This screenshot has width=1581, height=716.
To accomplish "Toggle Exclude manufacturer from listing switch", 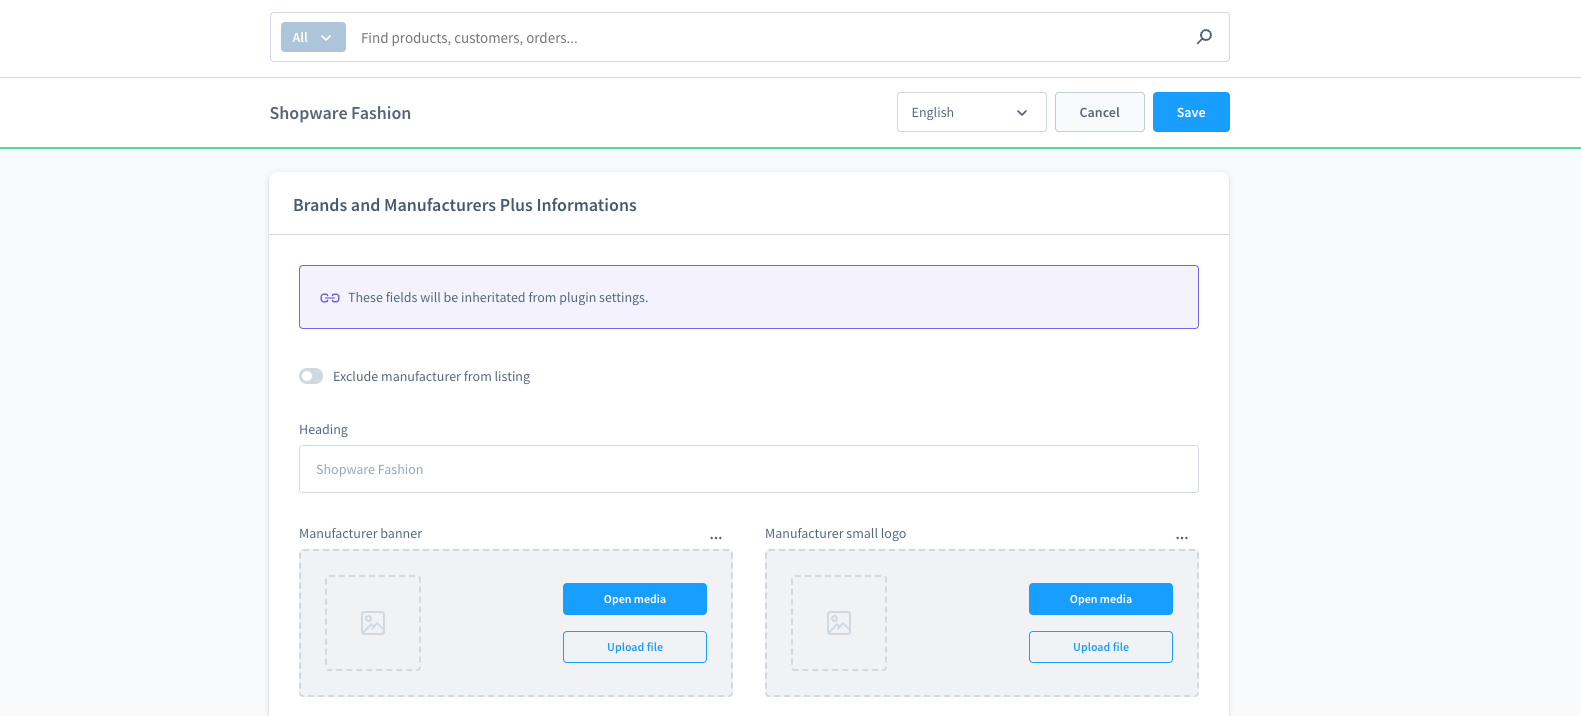I will [311, 376].
